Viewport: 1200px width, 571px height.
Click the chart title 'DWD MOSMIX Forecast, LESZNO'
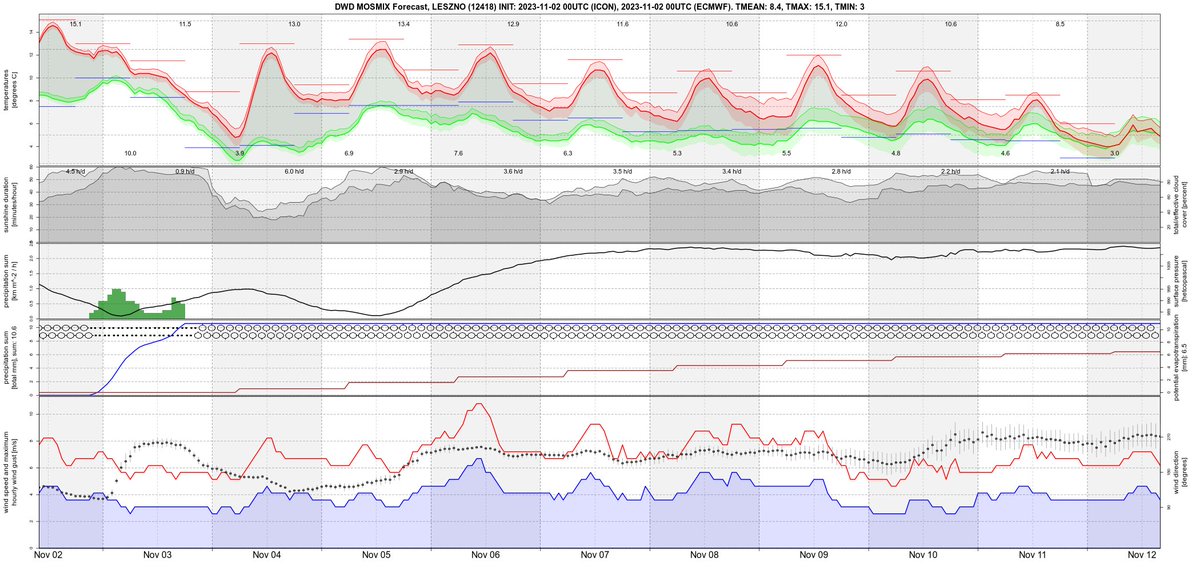[x=405, y=6]
